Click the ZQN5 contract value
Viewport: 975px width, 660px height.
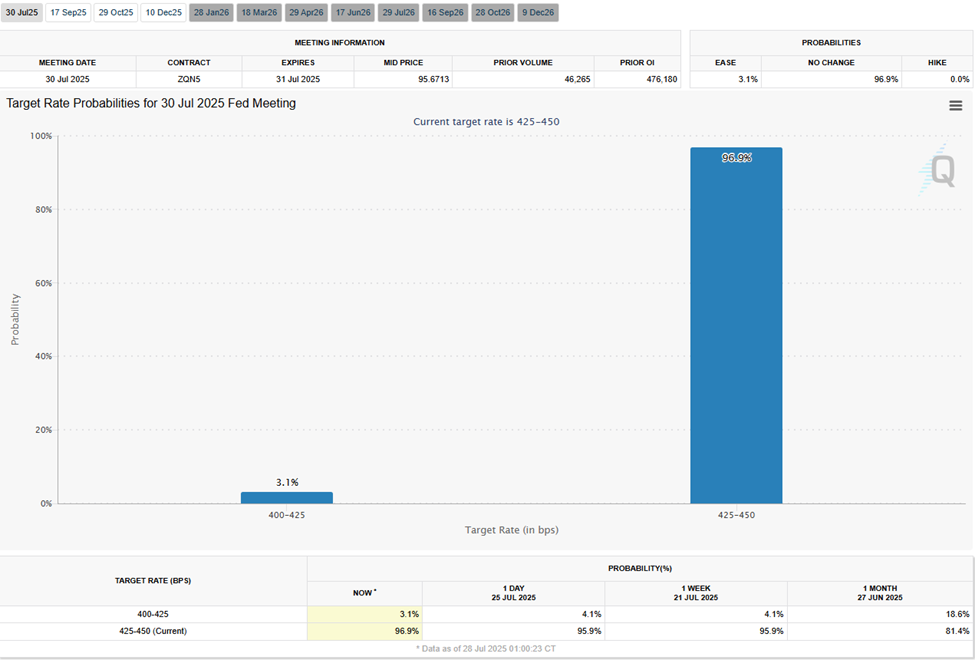point(188,78)
